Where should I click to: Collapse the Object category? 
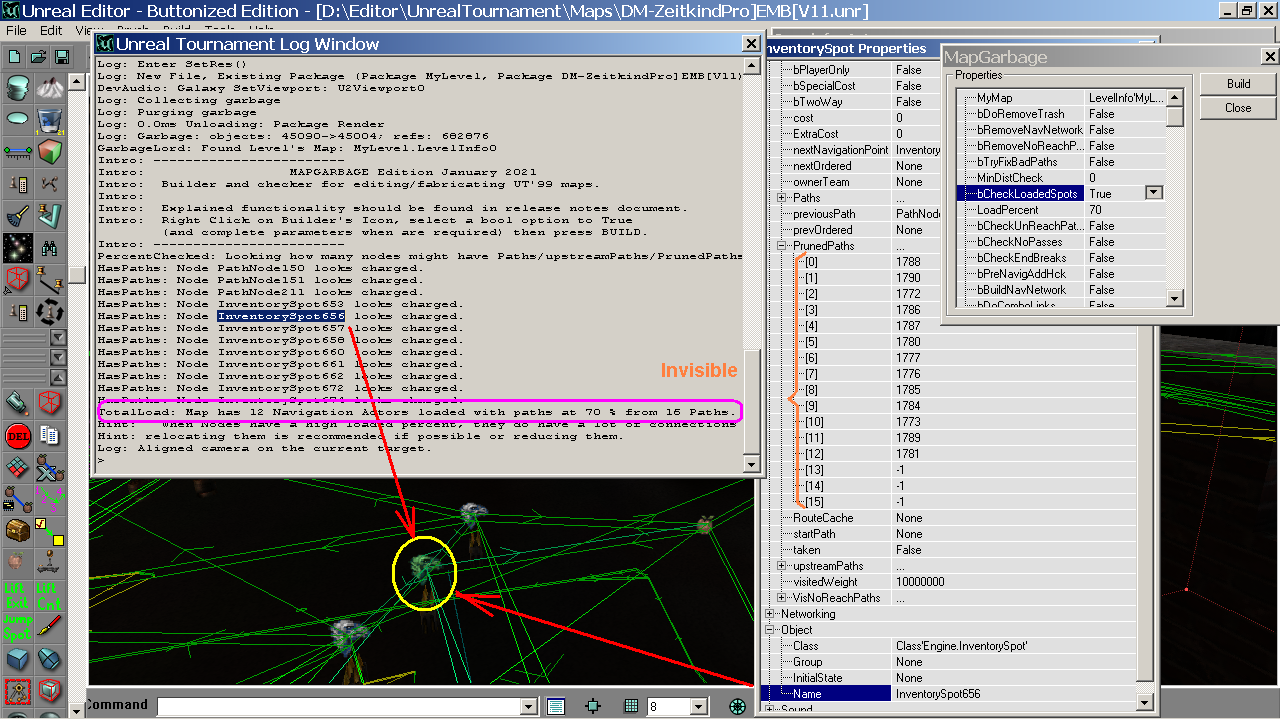click(770, 630)
